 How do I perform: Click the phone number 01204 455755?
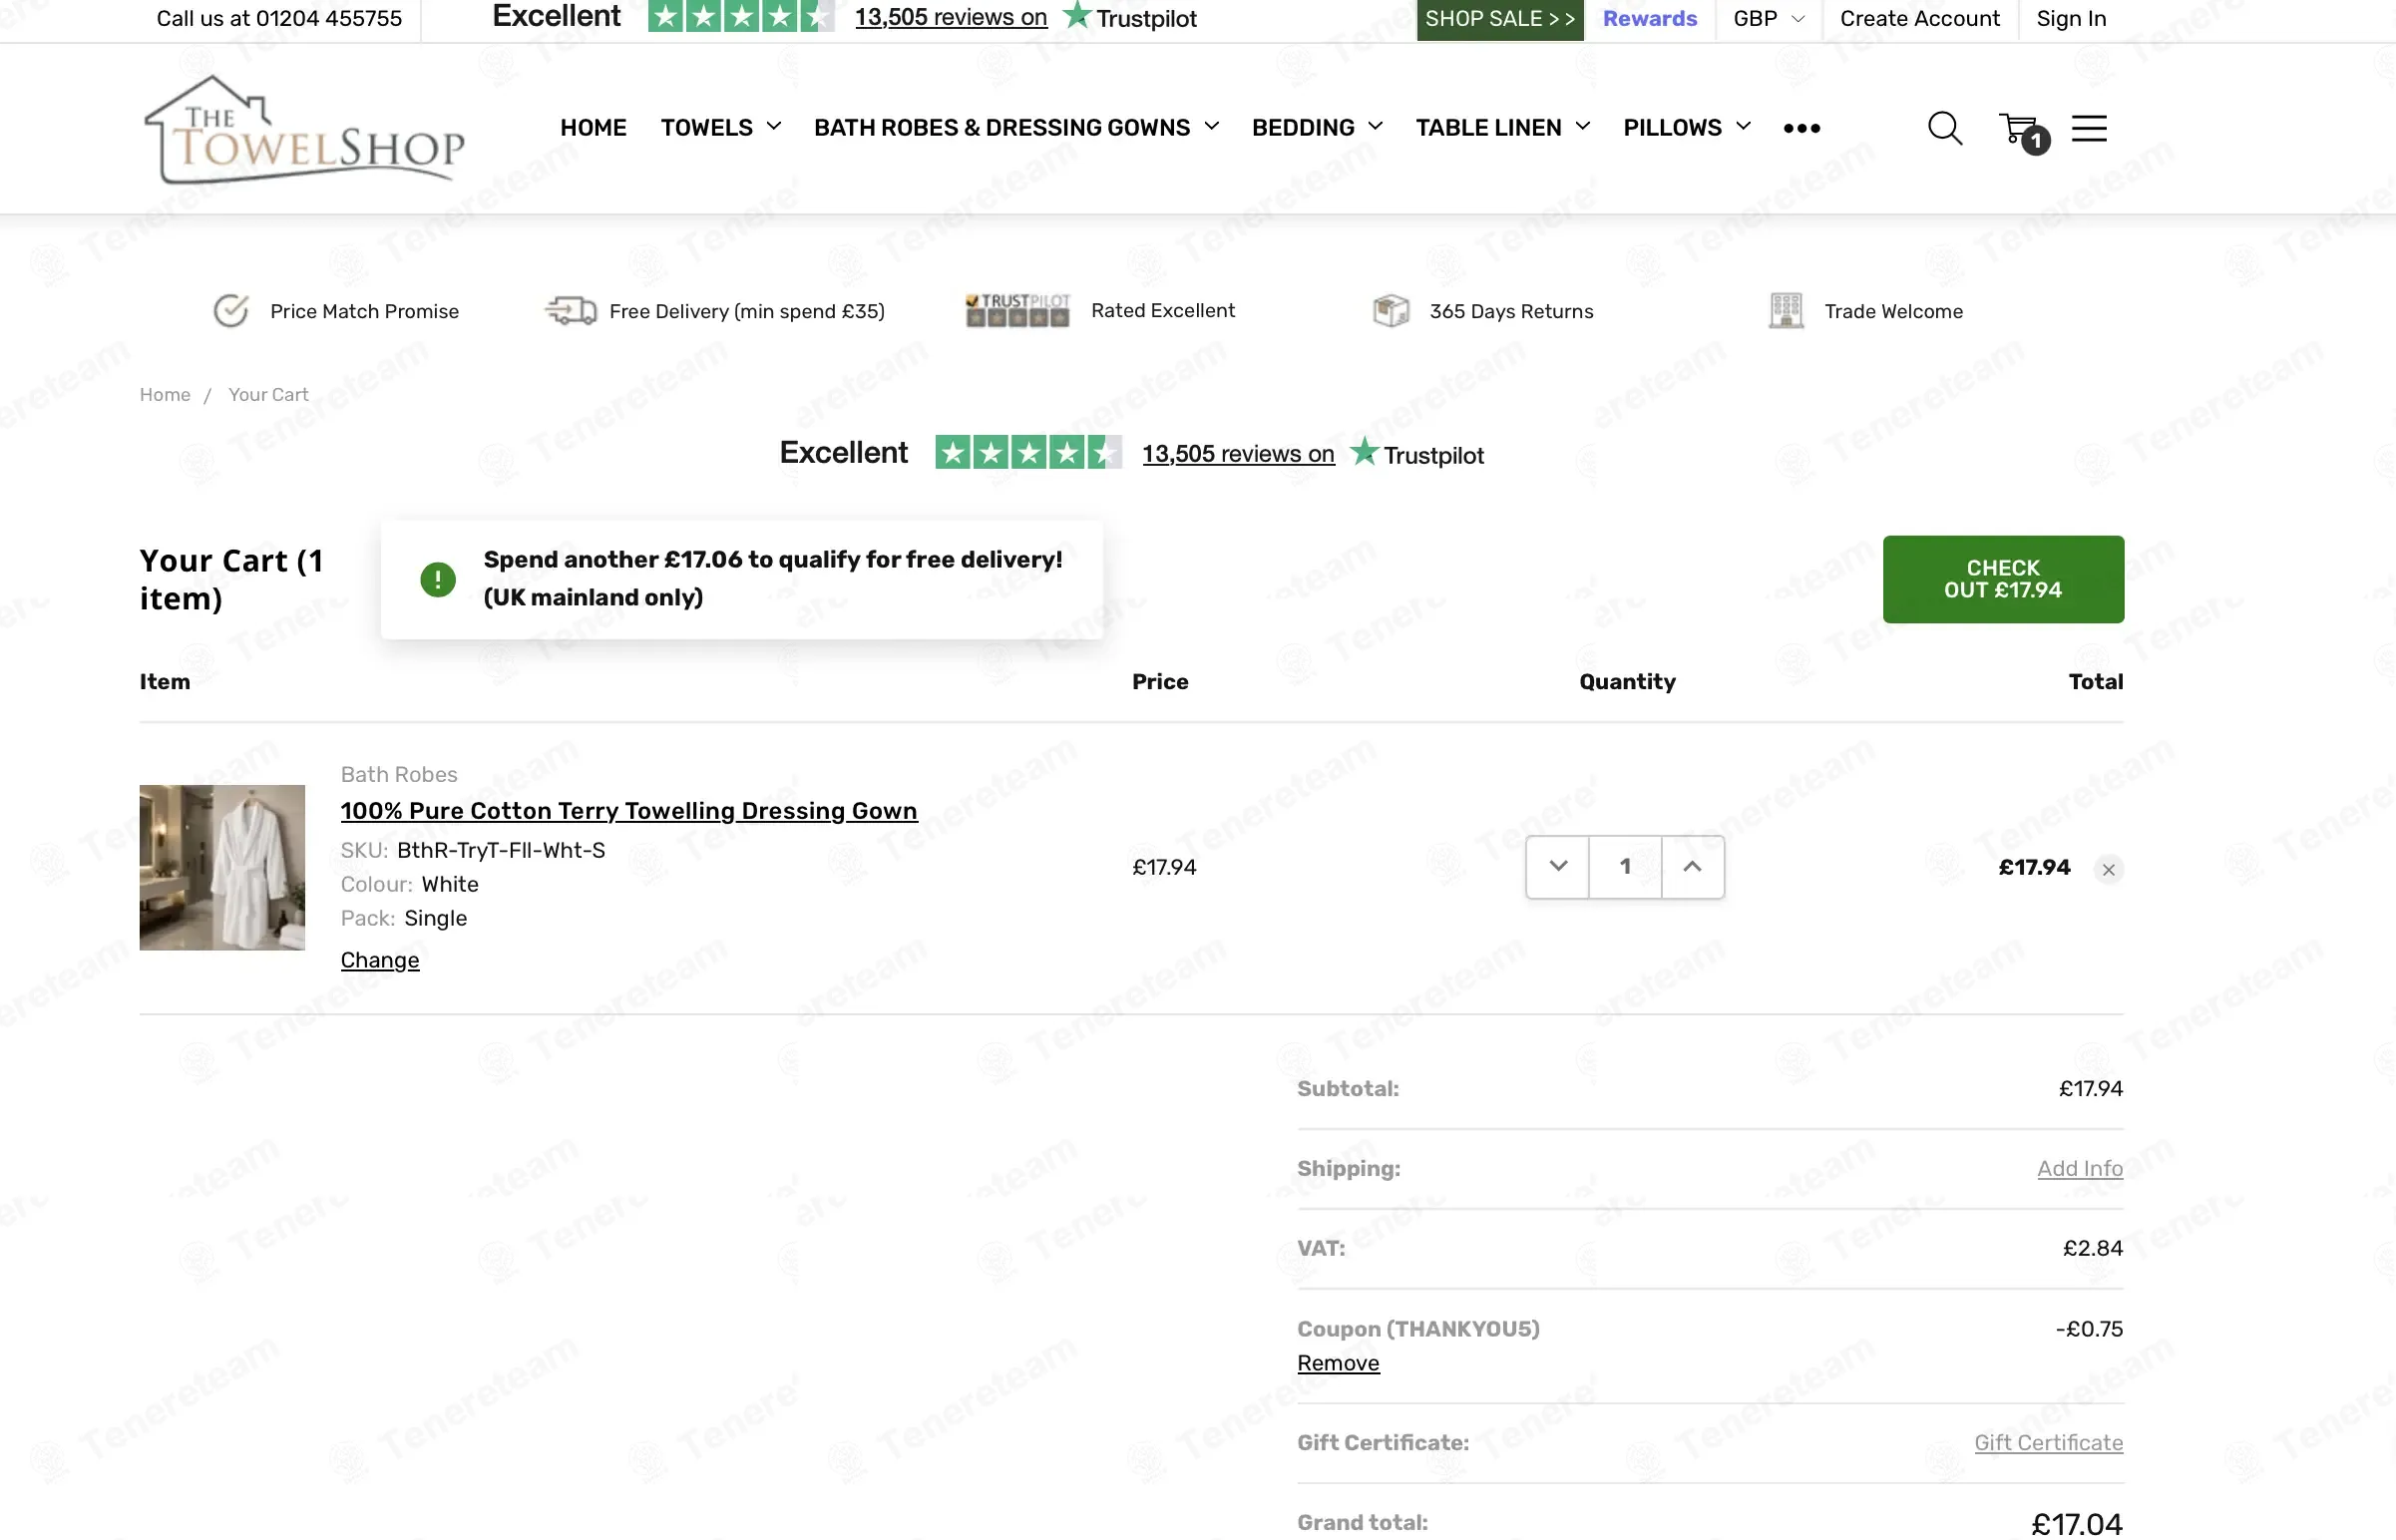coord(328,19)
